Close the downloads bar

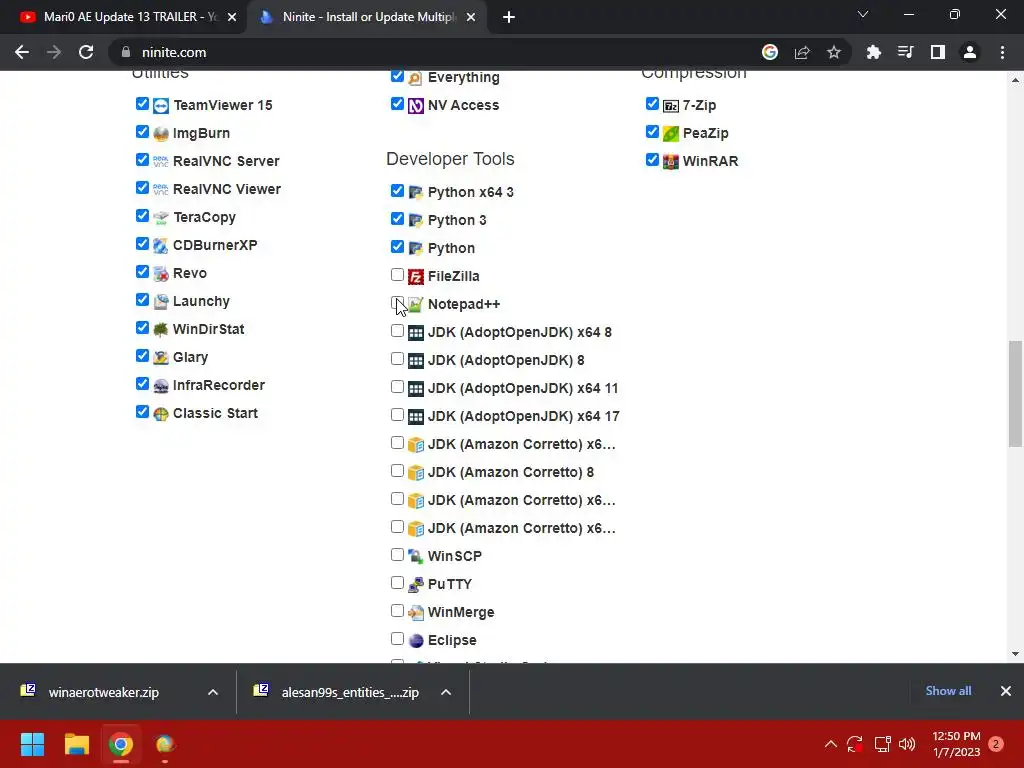pos(1006,691)
